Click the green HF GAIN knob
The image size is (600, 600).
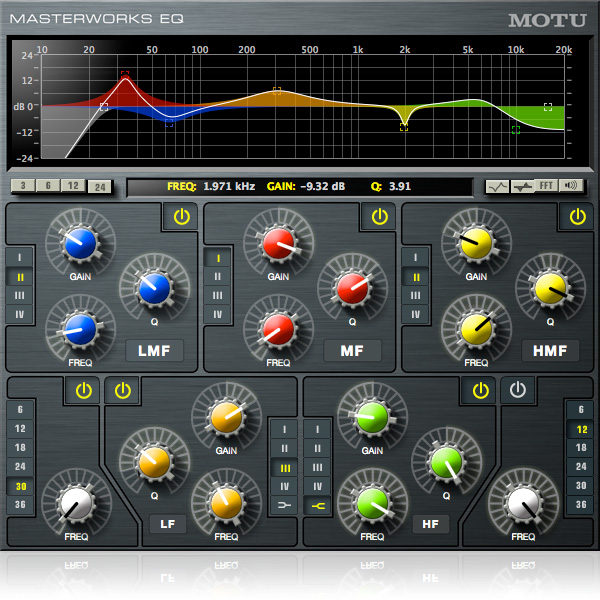[x=372, y=417]
